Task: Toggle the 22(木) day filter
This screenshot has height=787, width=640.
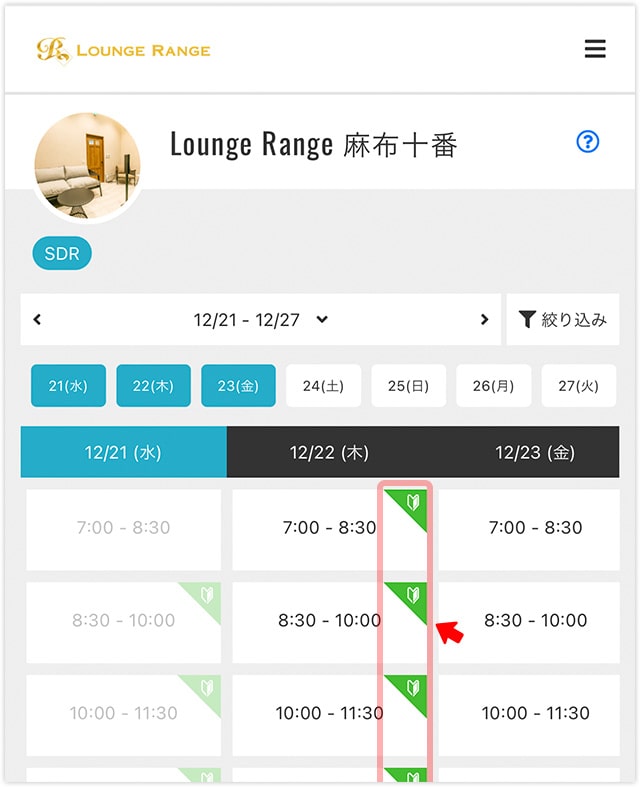Action: tap(153, 385)
